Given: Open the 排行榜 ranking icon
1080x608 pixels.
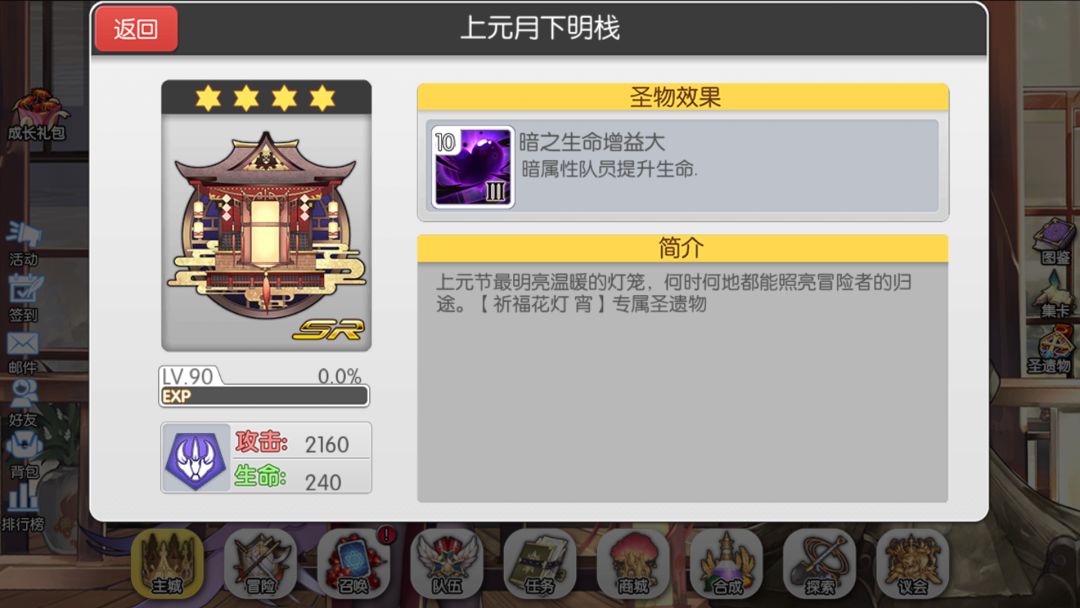Looking at the screenshot, I should pos(23,508).
